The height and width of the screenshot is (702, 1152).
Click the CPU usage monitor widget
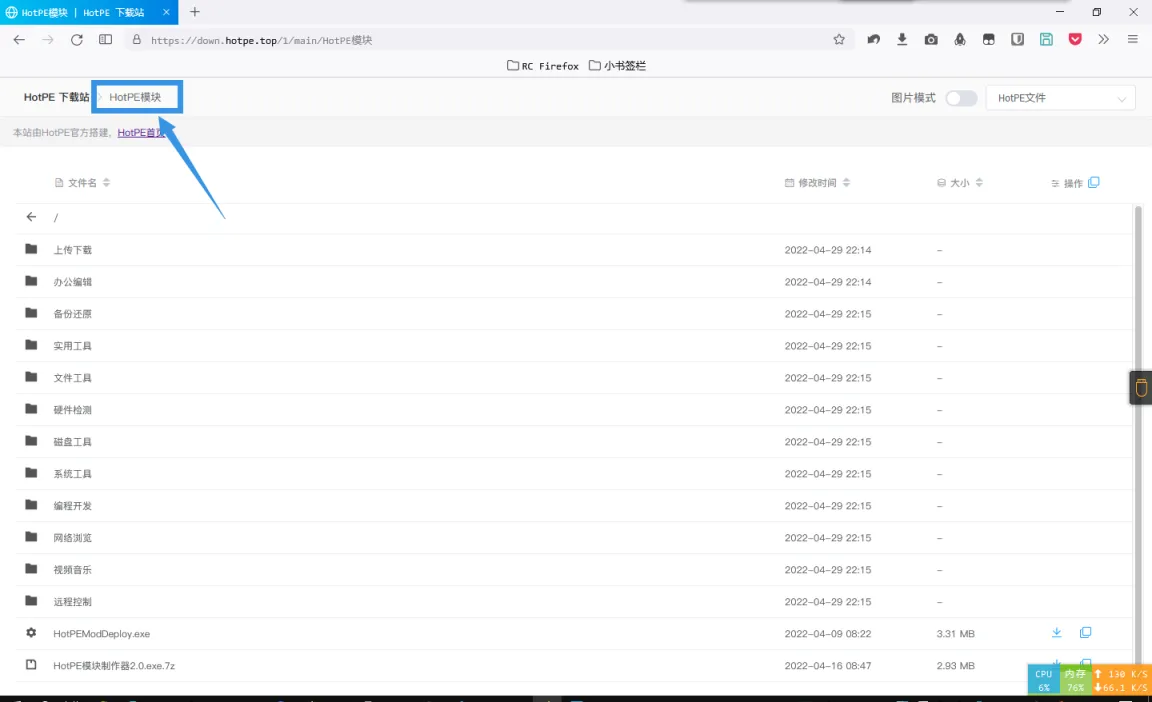pyautogui.click(x=1043, y=680)
